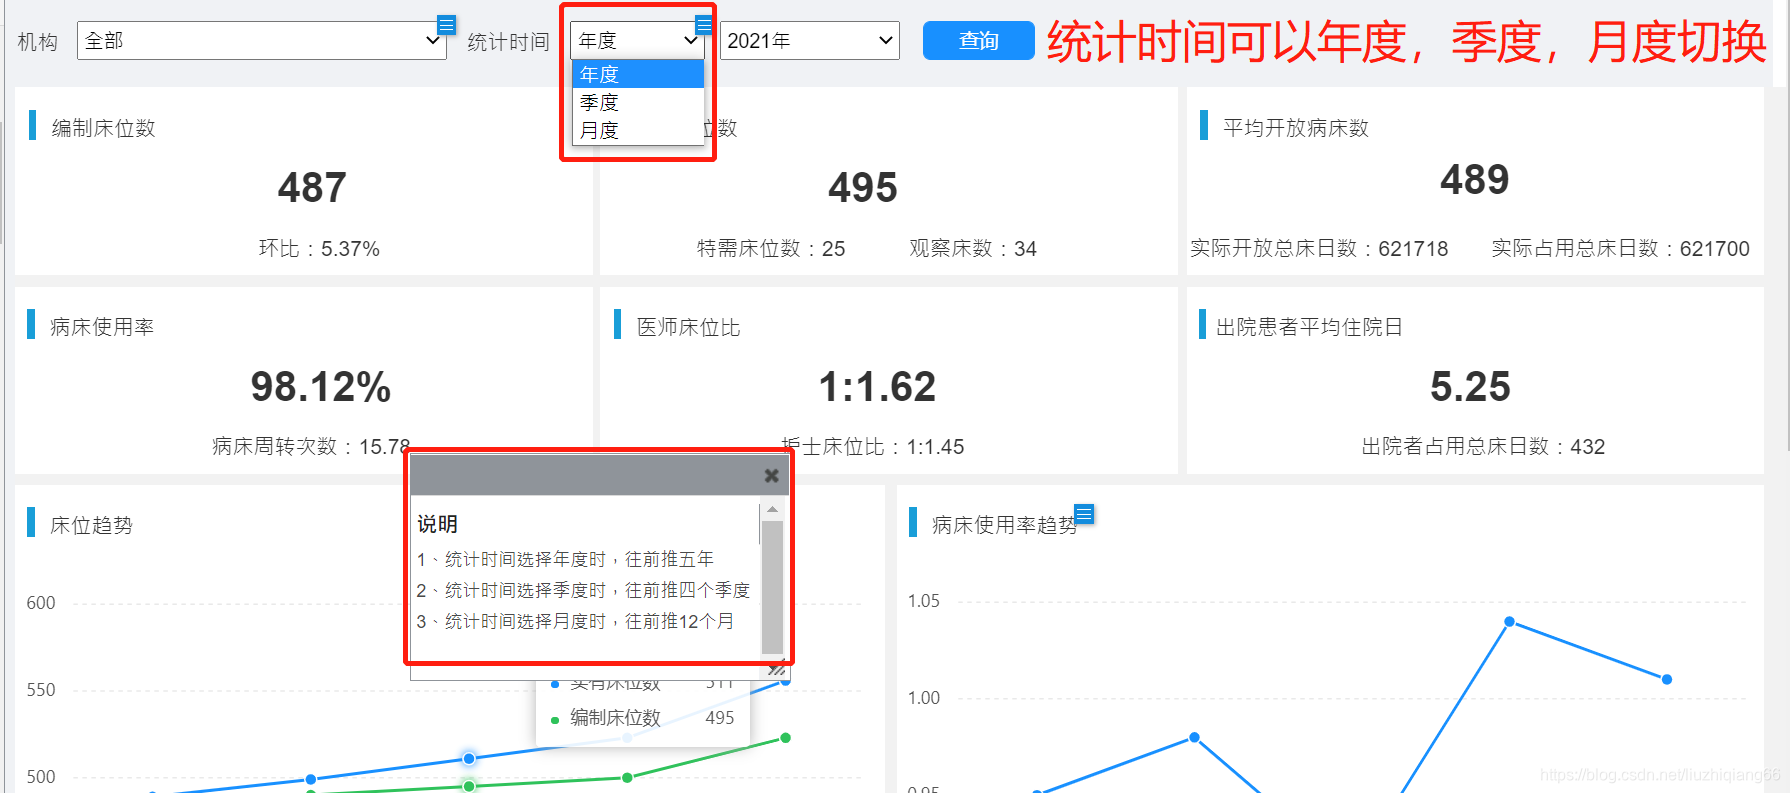Click the note icon next to 病床使用率趋势

[x=1084, y=514]
